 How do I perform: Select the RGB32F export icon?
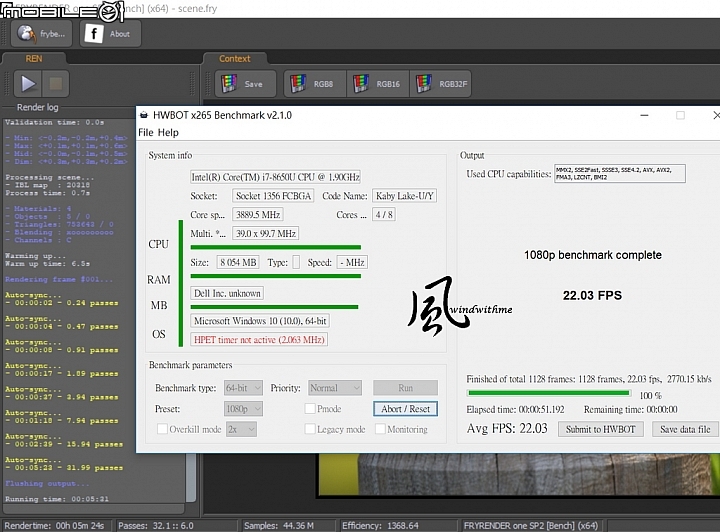pyautogui.click(x=423, y=84)
